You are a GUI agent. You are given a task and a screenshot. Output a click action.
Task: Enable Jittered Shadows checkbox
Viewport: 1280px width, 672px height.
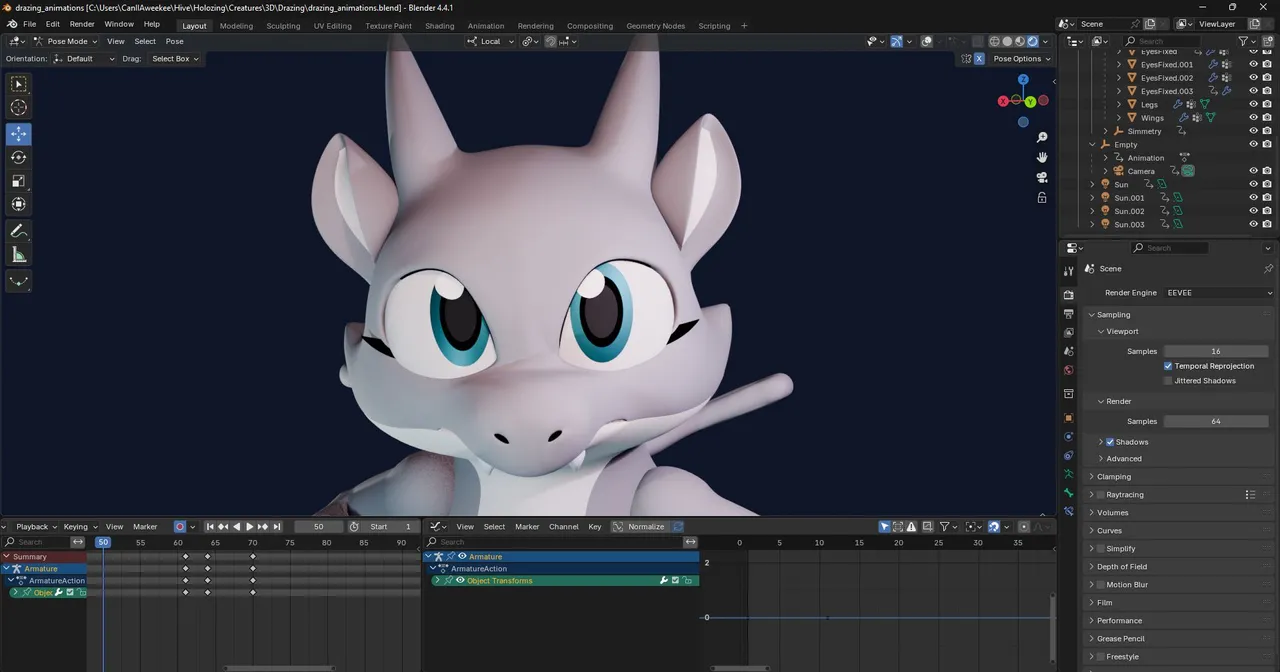(x=1168, y=381)
